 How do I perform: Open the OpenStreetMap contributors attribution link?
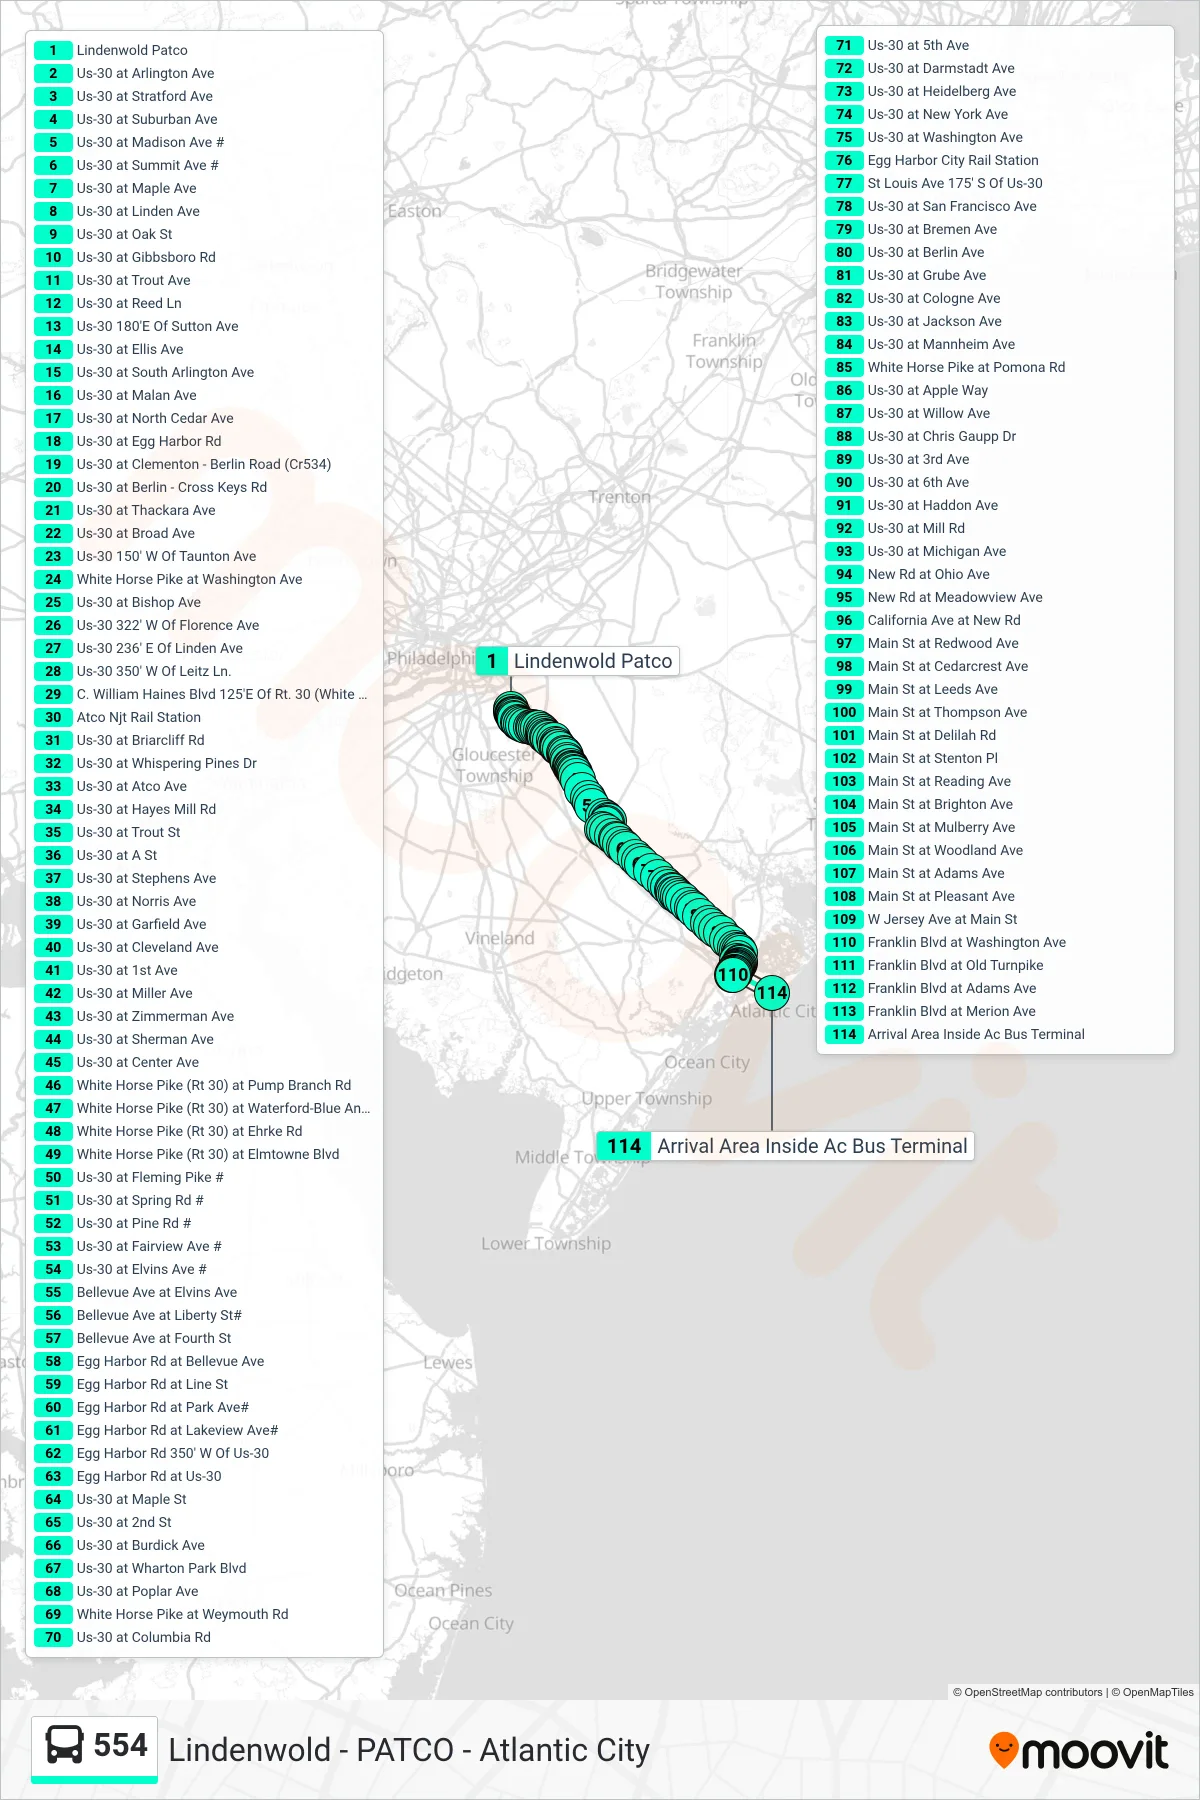pos(1027,1692)
